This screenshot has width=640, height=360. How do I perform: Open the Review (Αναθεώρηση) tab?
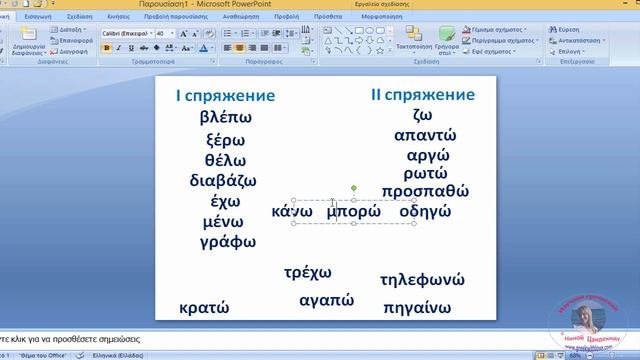(x=241, y=17)
